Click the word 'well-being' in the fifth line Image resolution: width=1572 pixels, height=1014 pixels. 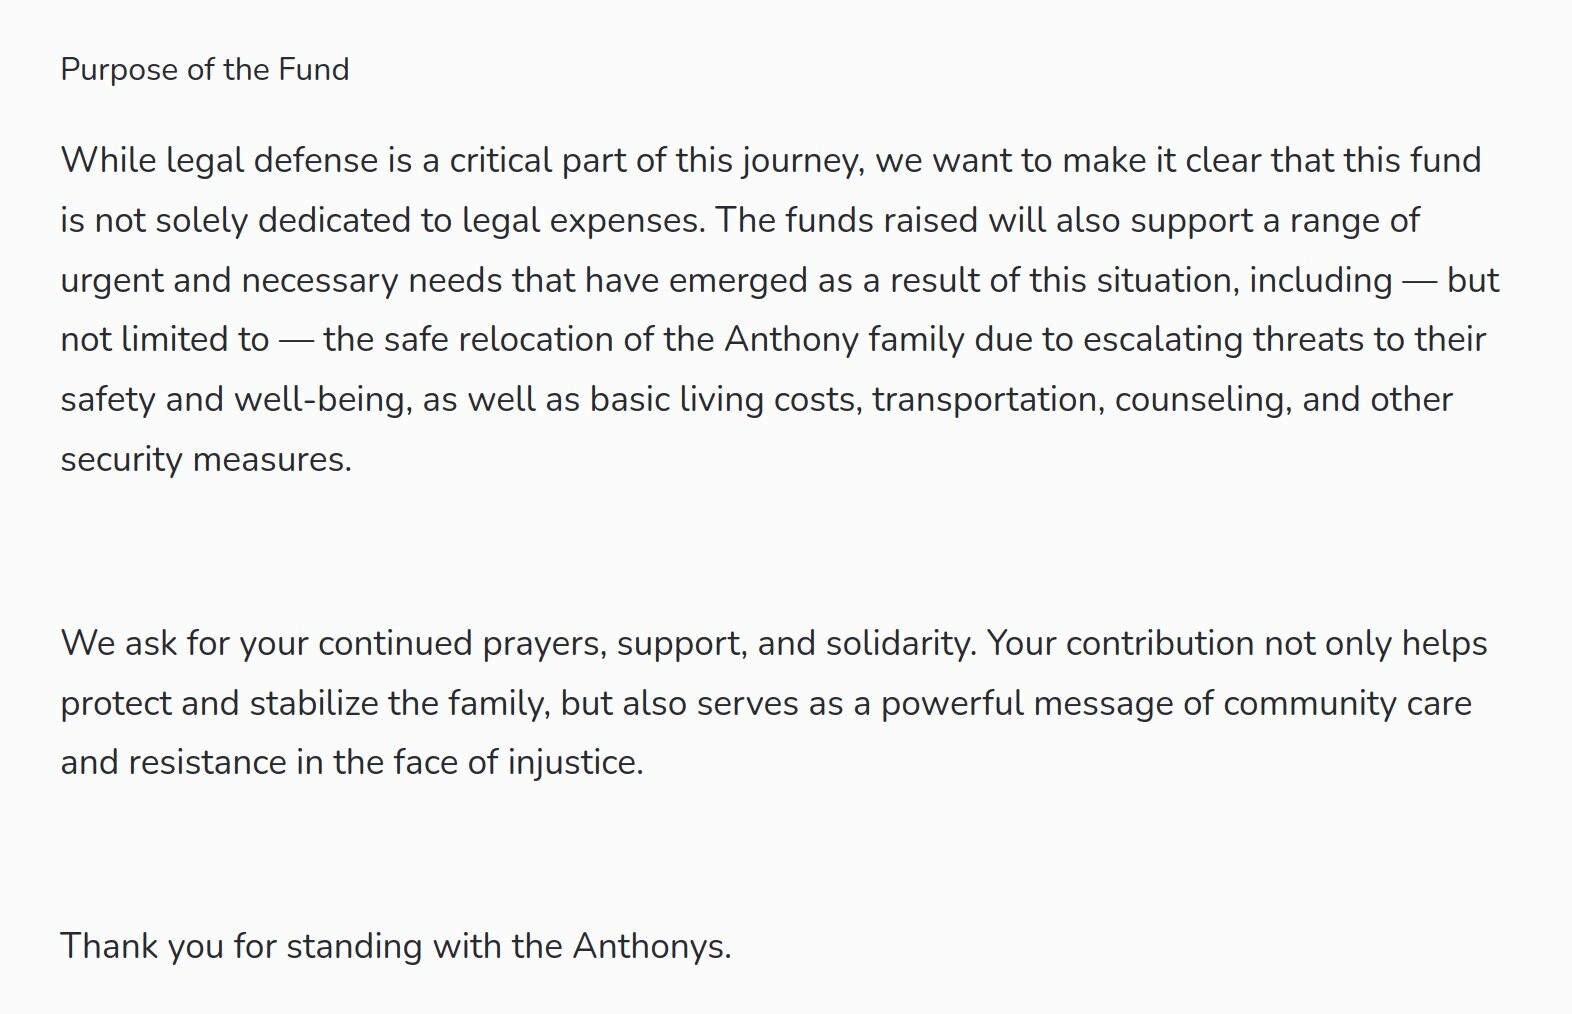coord(322,401)
